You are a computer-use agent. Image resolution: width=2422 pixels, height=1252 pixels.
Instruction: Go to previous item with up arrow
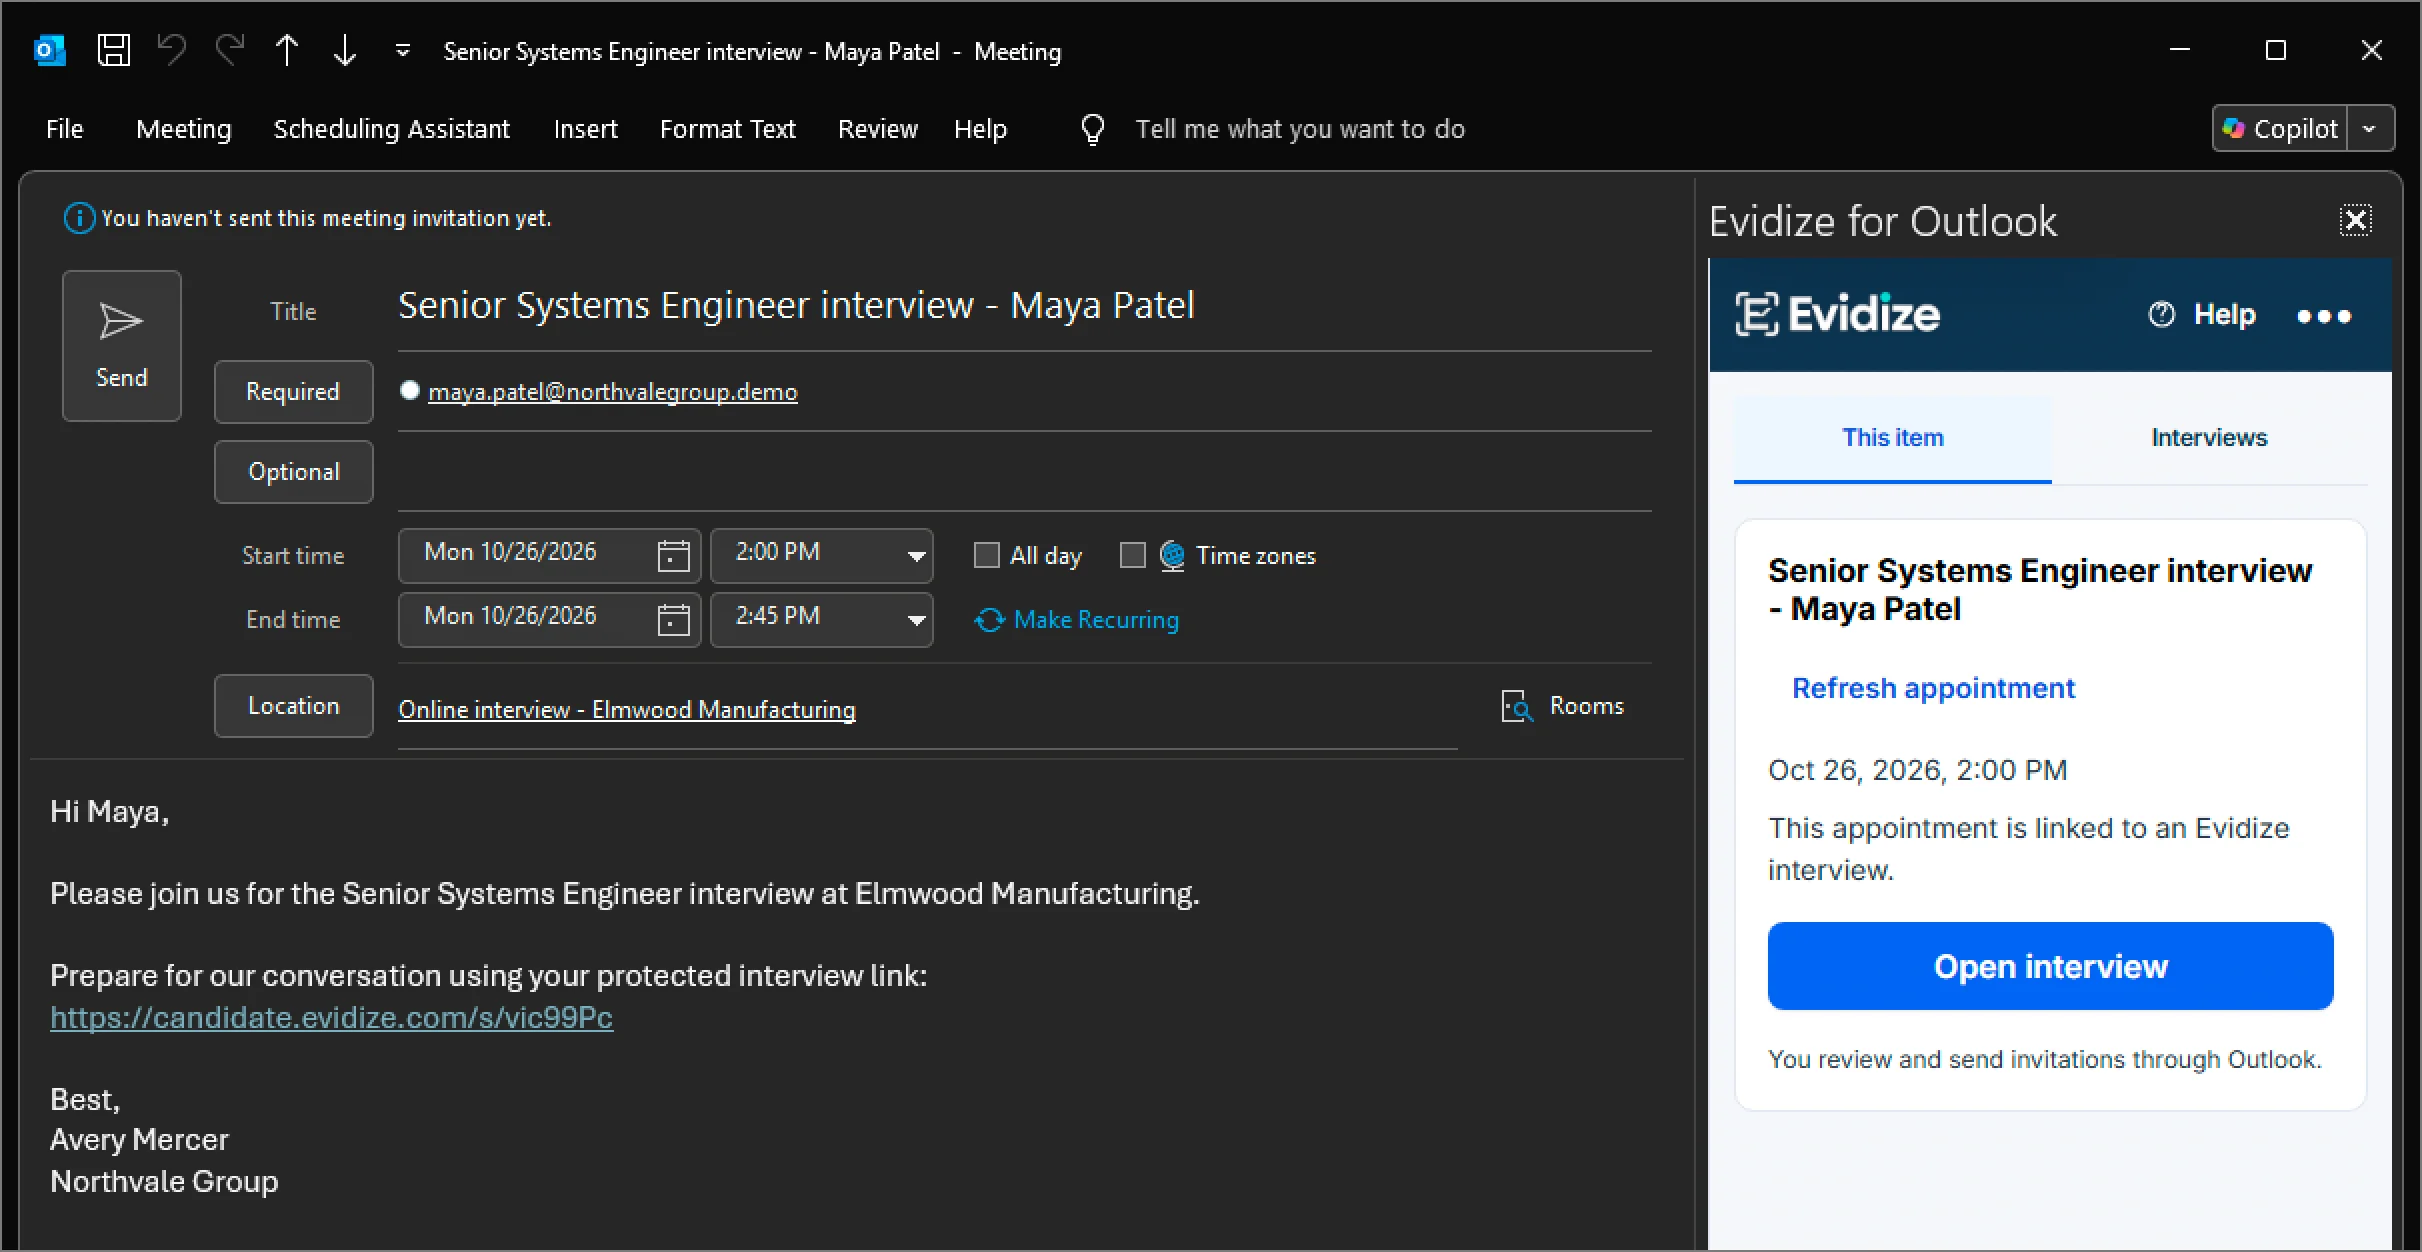point(287,50)
